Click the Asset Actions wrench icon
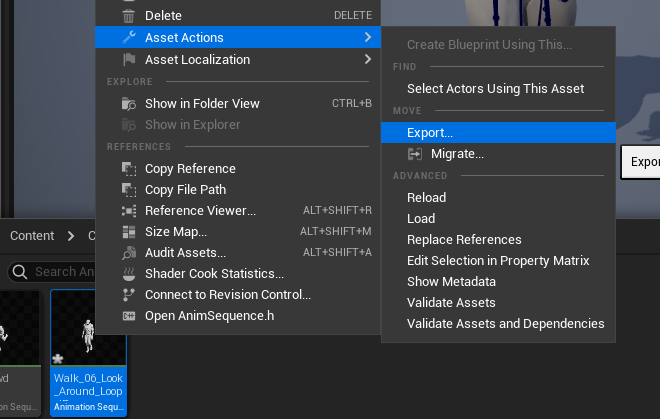Image resolution: width=660 pixels, height=419 pixels. coord(128,37)
